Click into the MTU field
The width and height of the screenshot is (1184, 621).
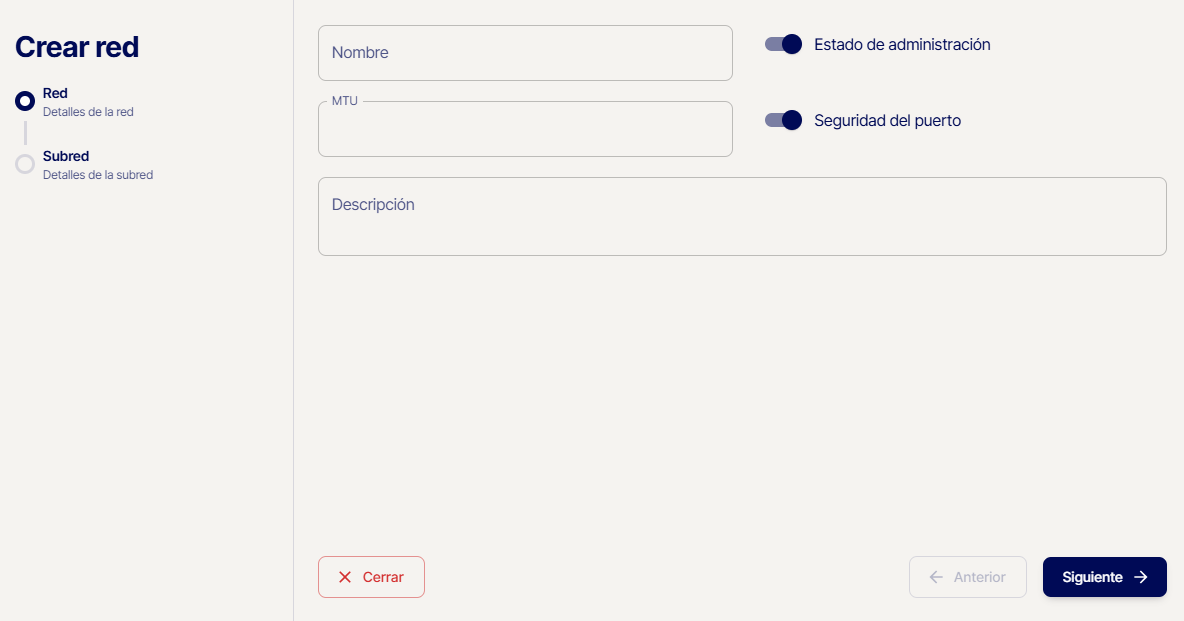(x=525, y=130)
